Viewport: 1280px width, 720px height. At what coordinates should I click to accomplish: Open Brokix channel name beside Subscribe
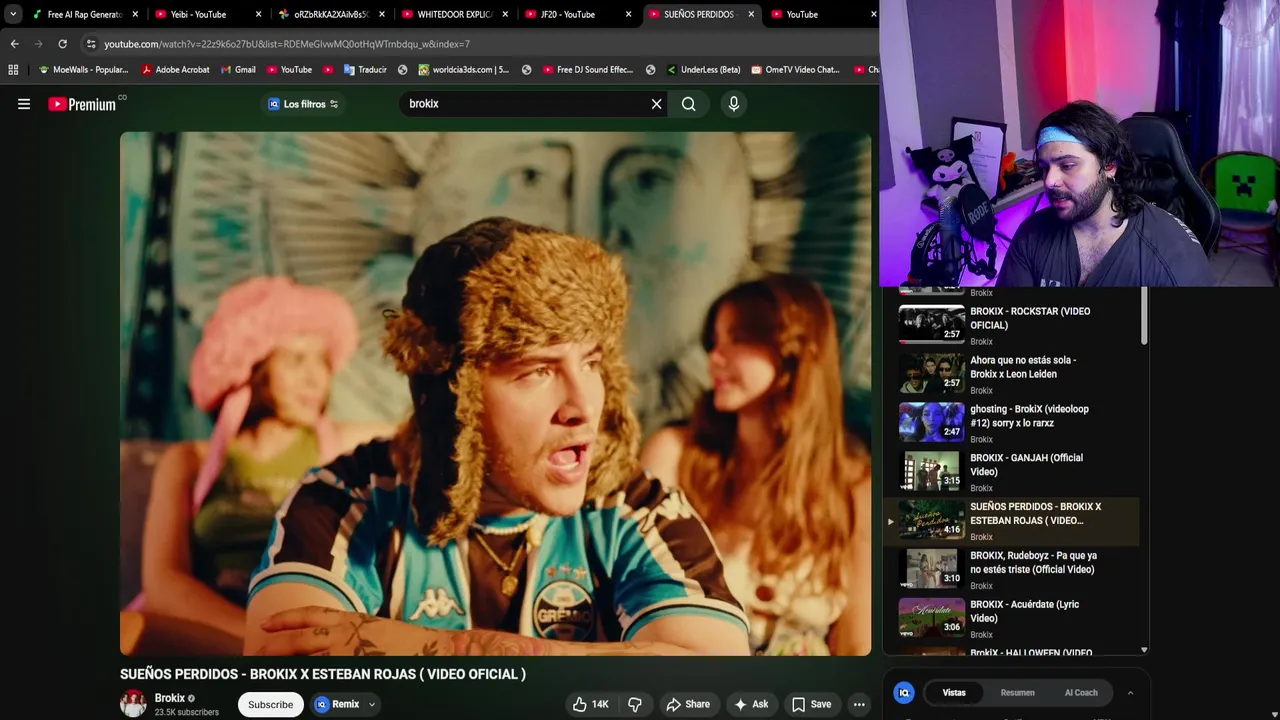(170, 698)
